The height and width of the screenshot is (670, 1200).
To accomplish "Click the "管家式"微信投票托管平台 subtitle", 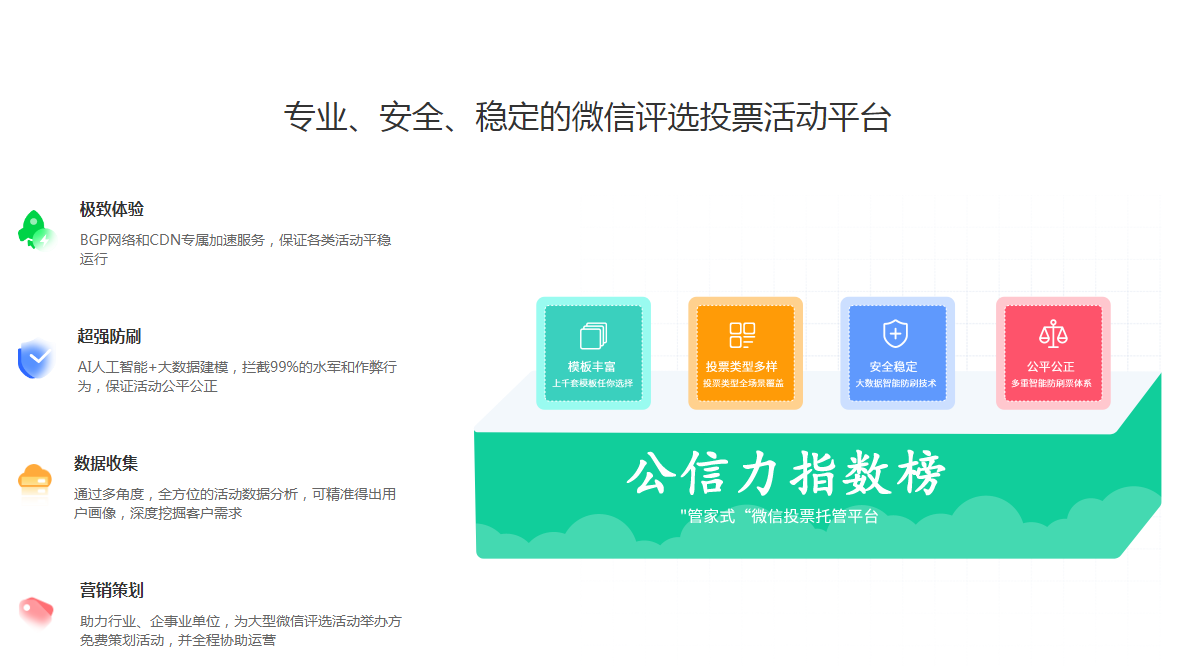I will pyautogui.click(x=779, y=516).
